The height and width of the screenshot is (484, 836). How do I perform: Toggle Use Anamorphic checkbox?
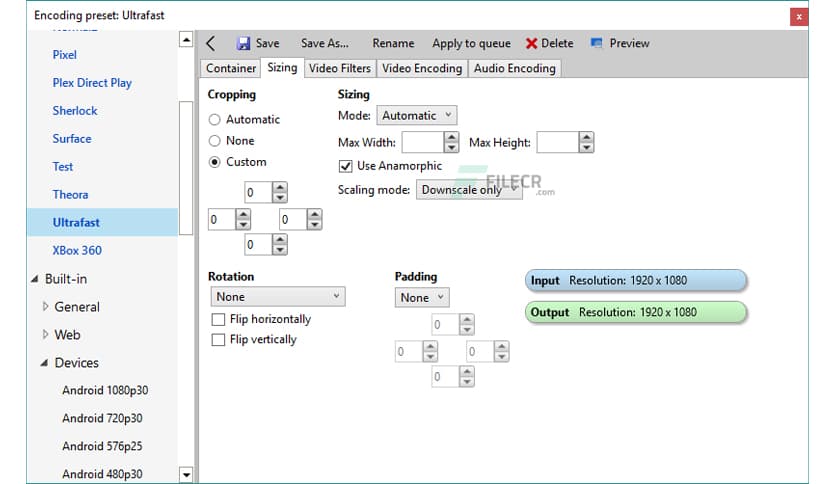pyautogui.click(x=345, y=166)
